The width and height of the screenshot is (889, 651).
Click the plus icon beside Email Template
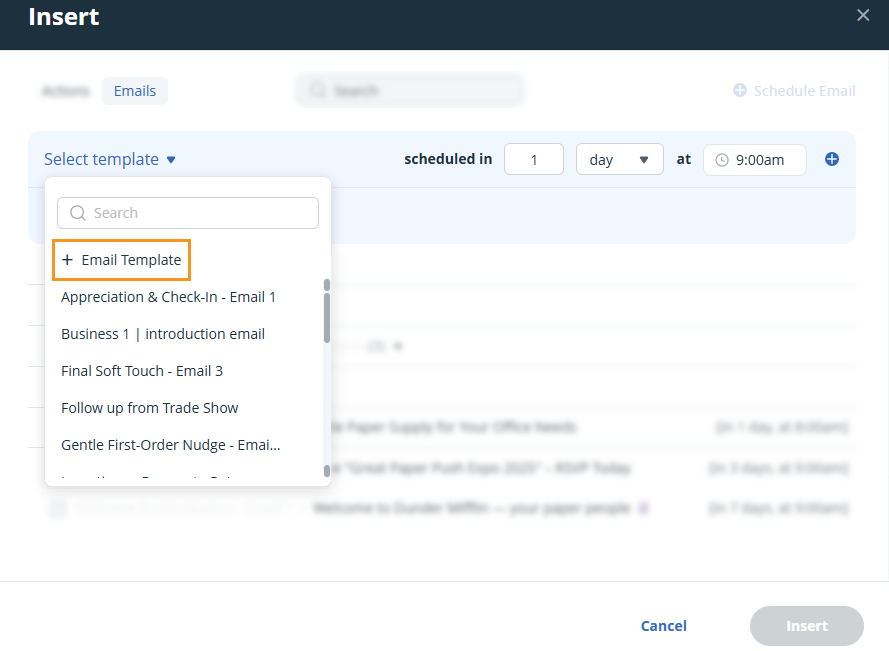pos(67,259)
